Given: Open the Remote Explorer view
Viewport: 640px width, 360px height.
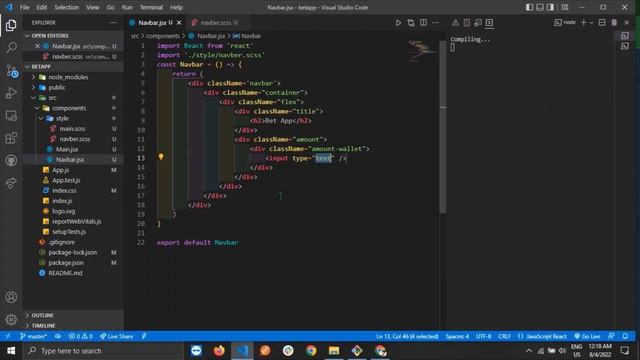Looking at the screenshot, I should click(x=11, y=116).
